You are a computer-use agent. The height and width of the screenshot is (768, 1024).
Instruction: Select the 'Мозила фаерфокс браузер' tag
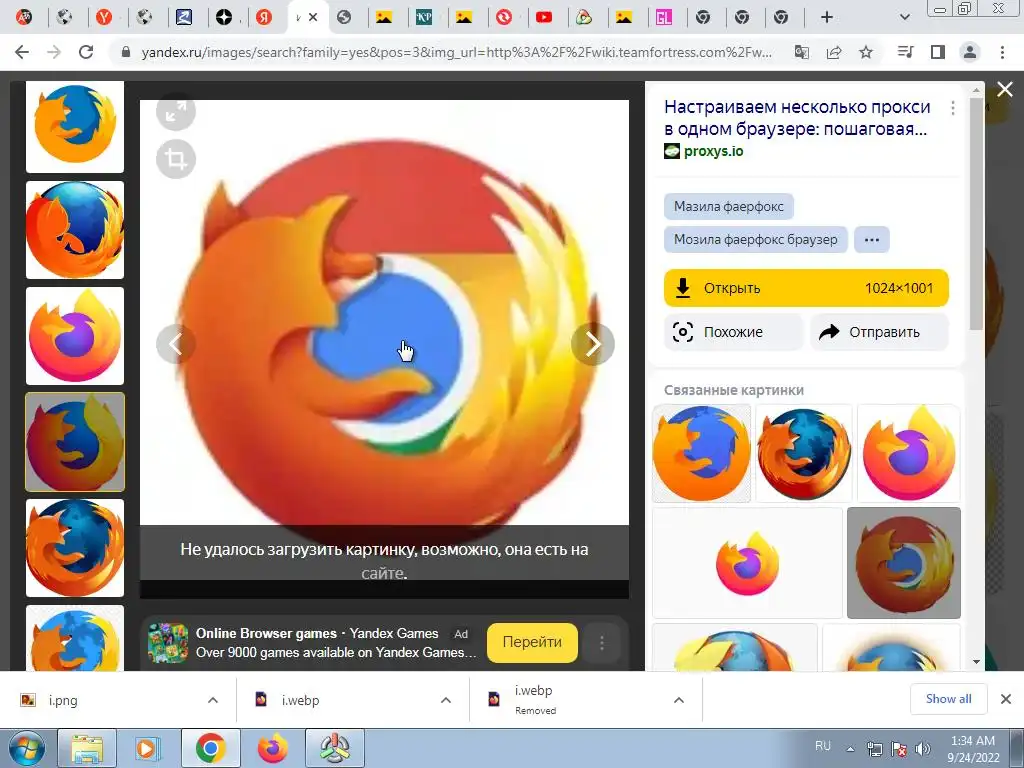[x=756, y=240]
